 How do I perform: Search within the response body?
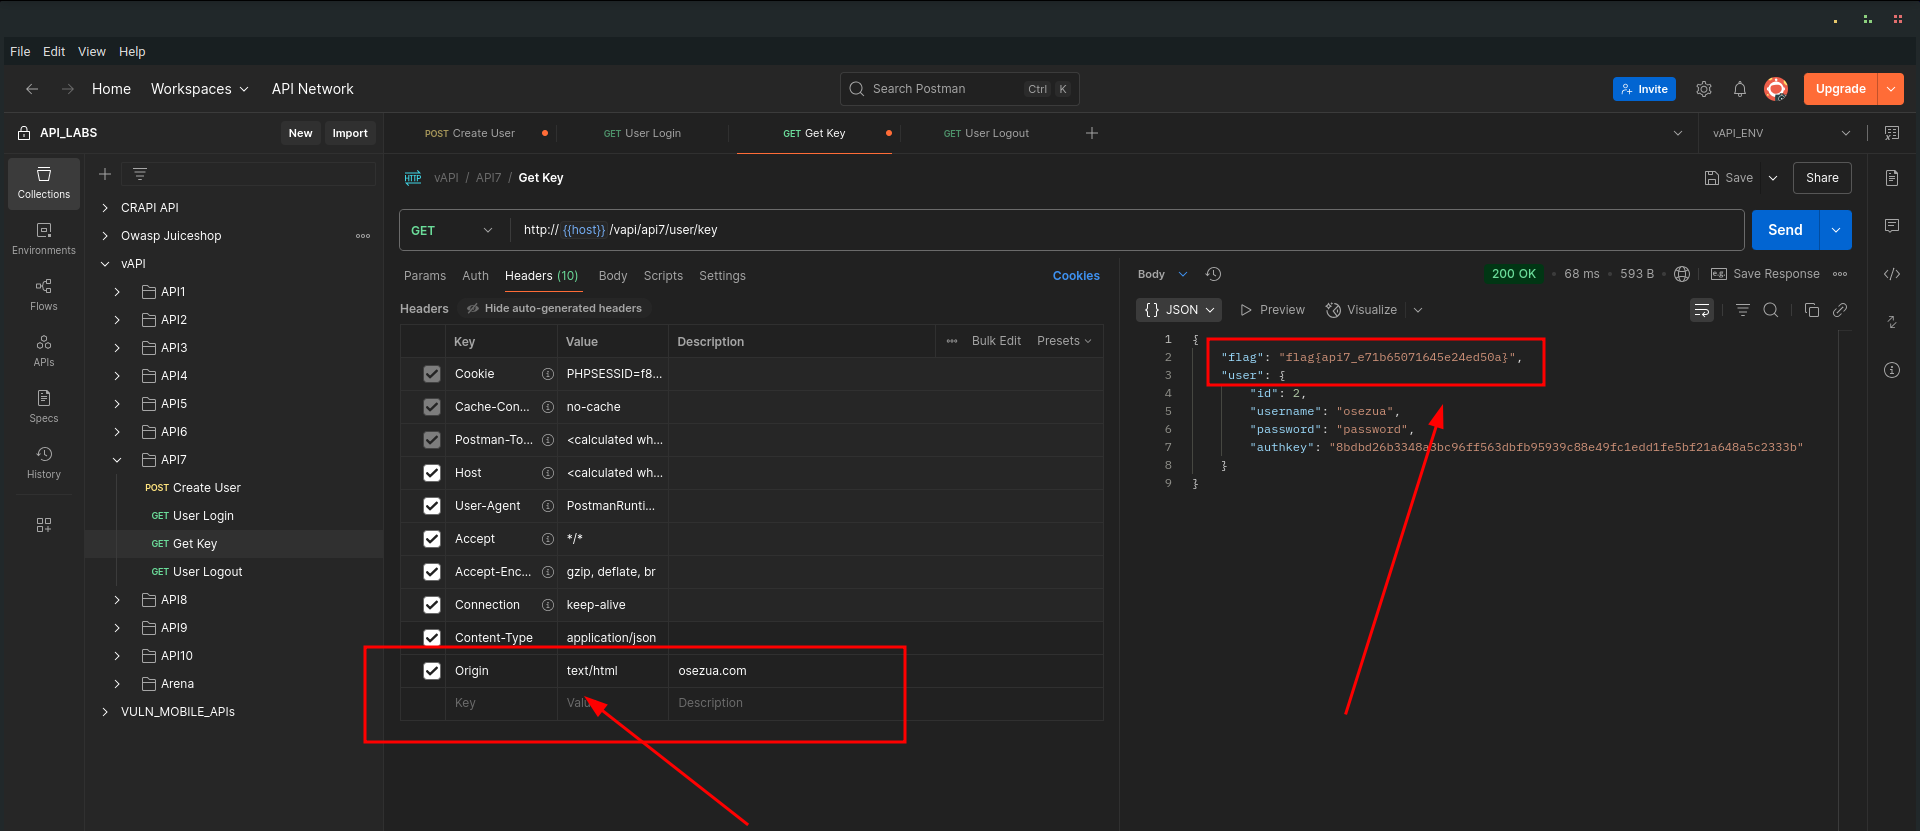point(1771,310)
